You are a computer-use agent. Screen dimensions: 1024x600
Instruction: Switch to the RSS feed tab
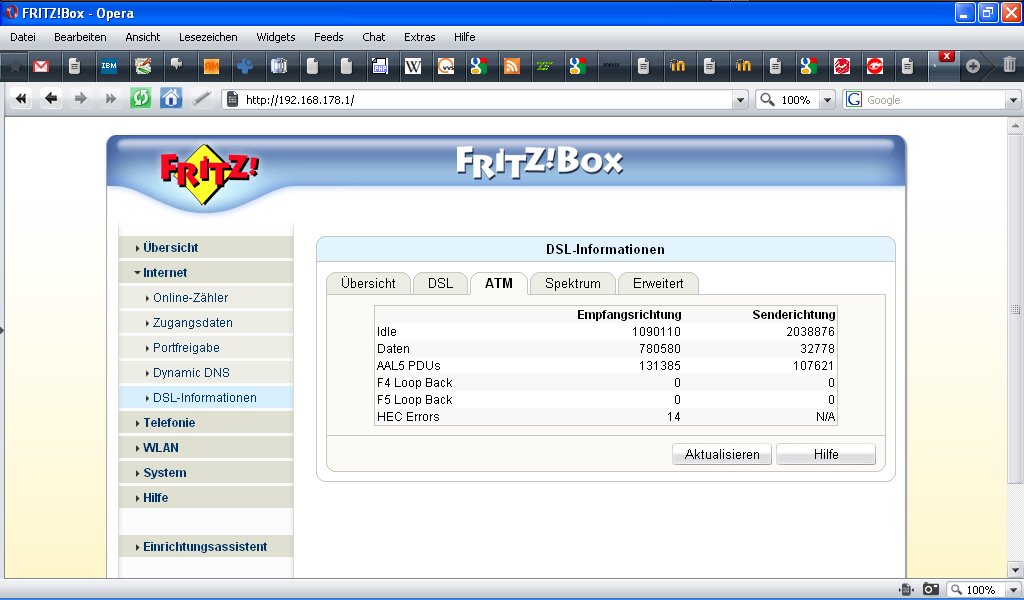(512, 67)
